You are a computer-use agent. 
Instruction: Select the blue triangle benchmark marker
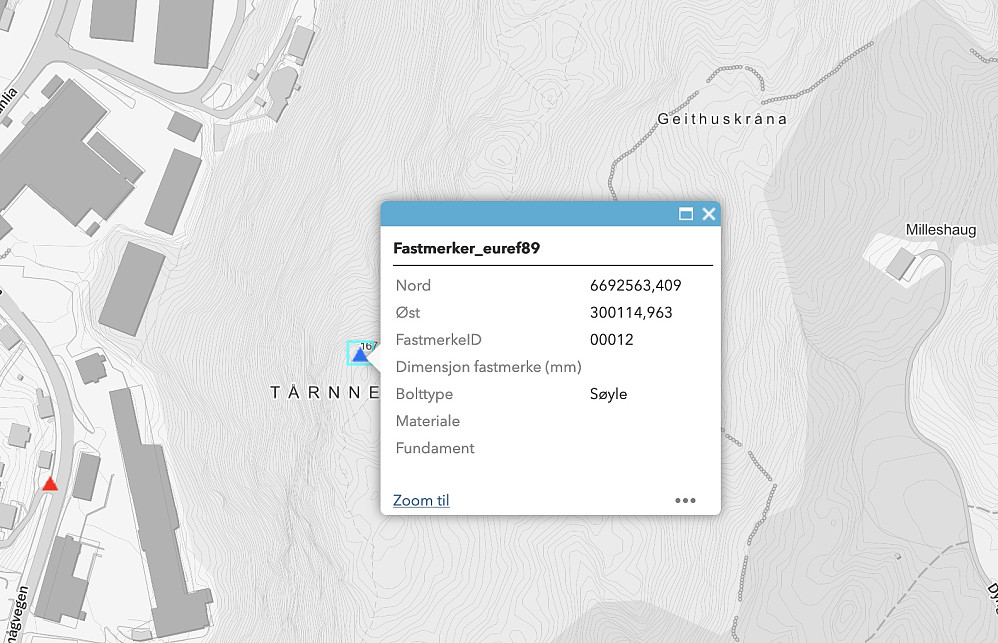[360, 355]
